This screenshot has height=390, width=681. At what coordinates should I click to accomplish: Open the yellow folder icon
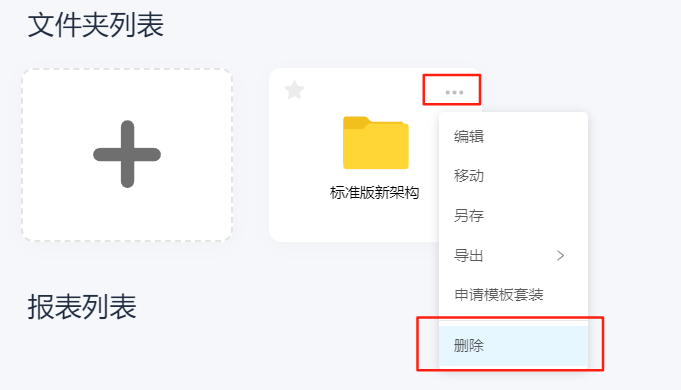(376, 142)
